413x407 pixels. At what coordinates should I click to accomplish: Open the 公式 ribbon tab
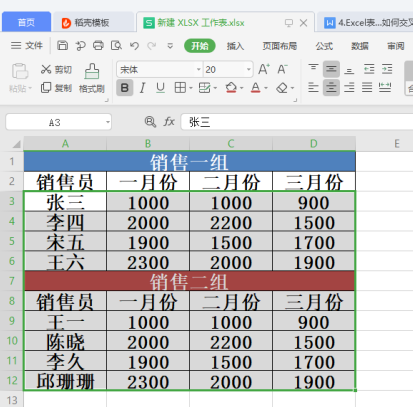(x=324, y=46)
